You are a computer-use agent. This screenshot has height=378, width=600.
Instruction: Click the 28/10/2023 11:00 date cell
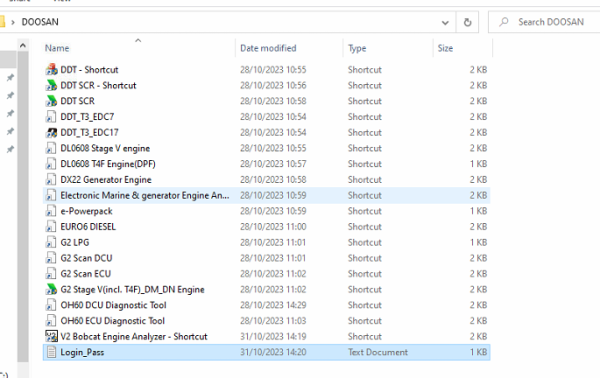point(273,226)
